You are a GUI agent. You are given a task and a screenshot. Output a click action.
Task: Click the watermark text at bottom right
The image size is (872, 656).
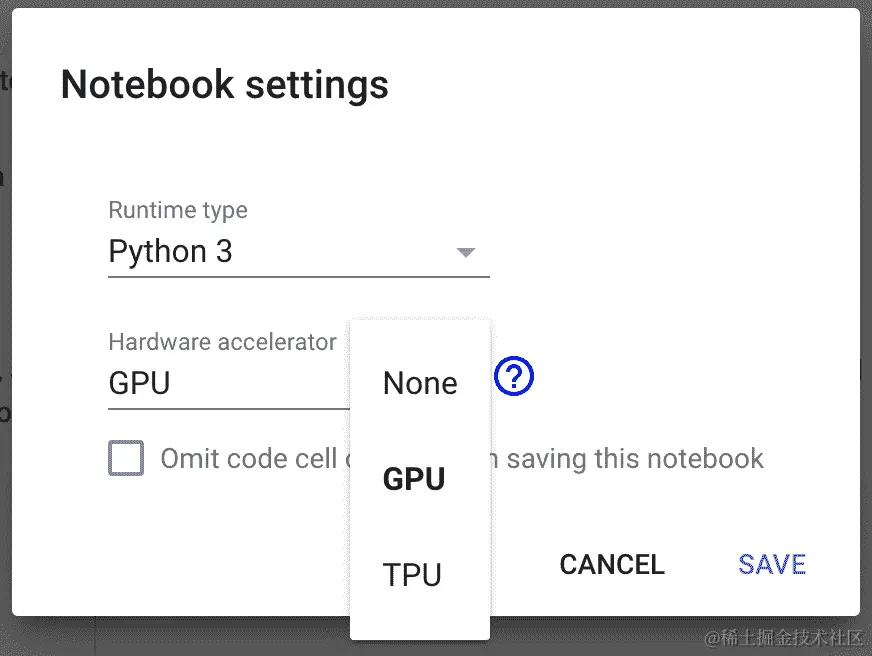click(783, 638)
